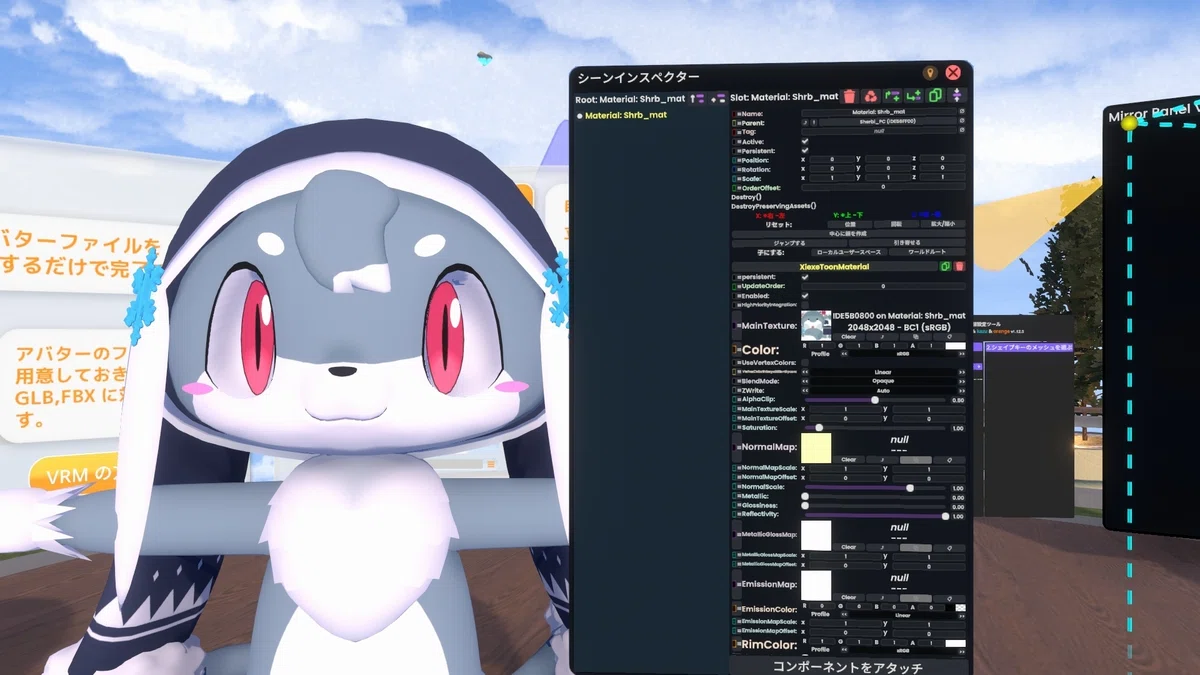Click the reference icon at end of Parent row
Viewport: 1200px width, 675px height.
click(962, 121)
